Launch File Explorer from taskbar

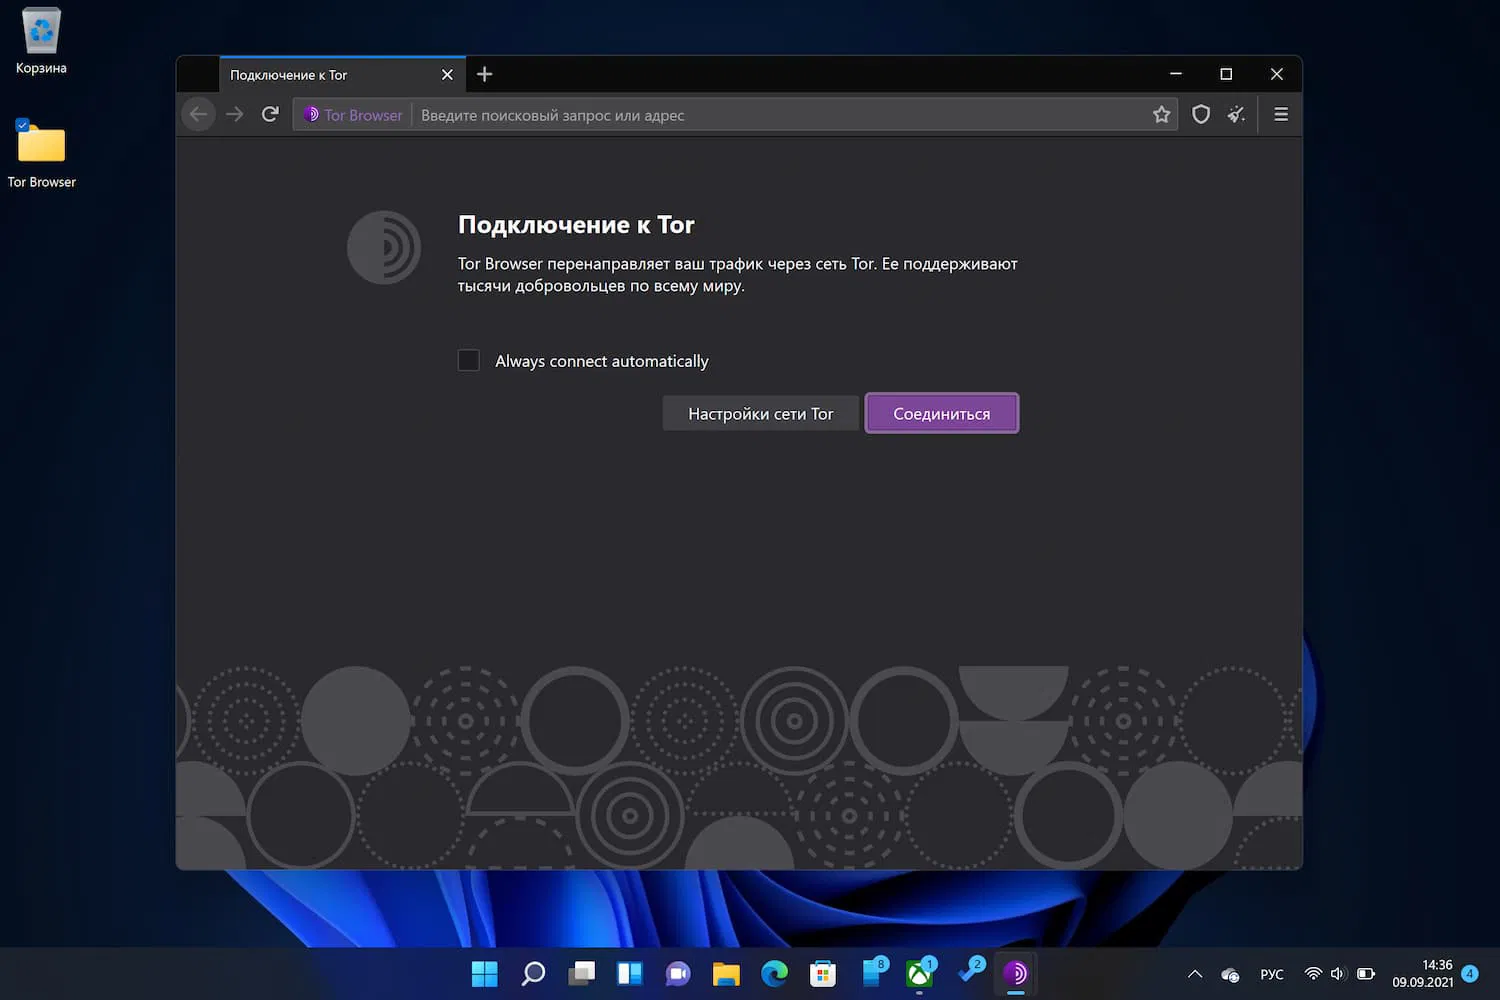726,974
